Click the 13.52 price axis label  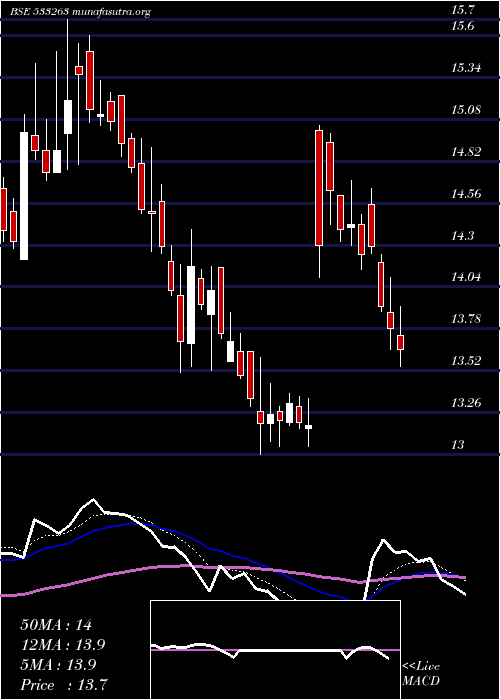pyautogui.click(x=466, y=361)
